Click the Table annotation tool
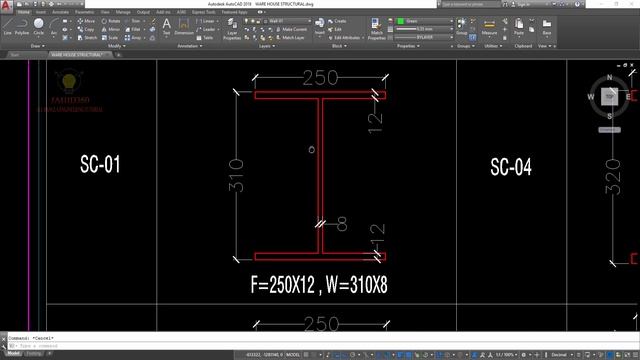640x360 pixels. tap(205, 38)
